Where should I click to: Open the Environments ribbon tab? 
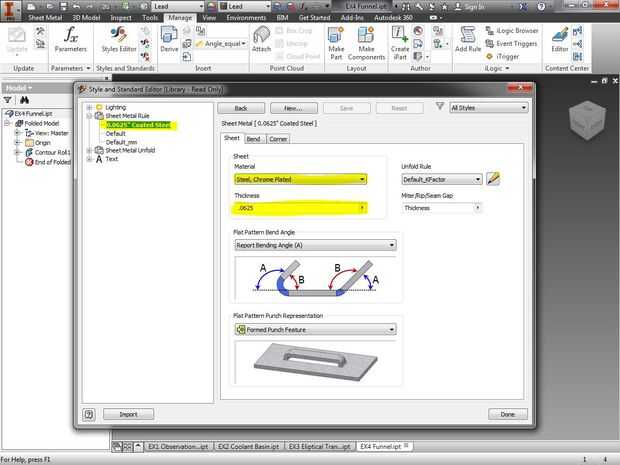246,17
